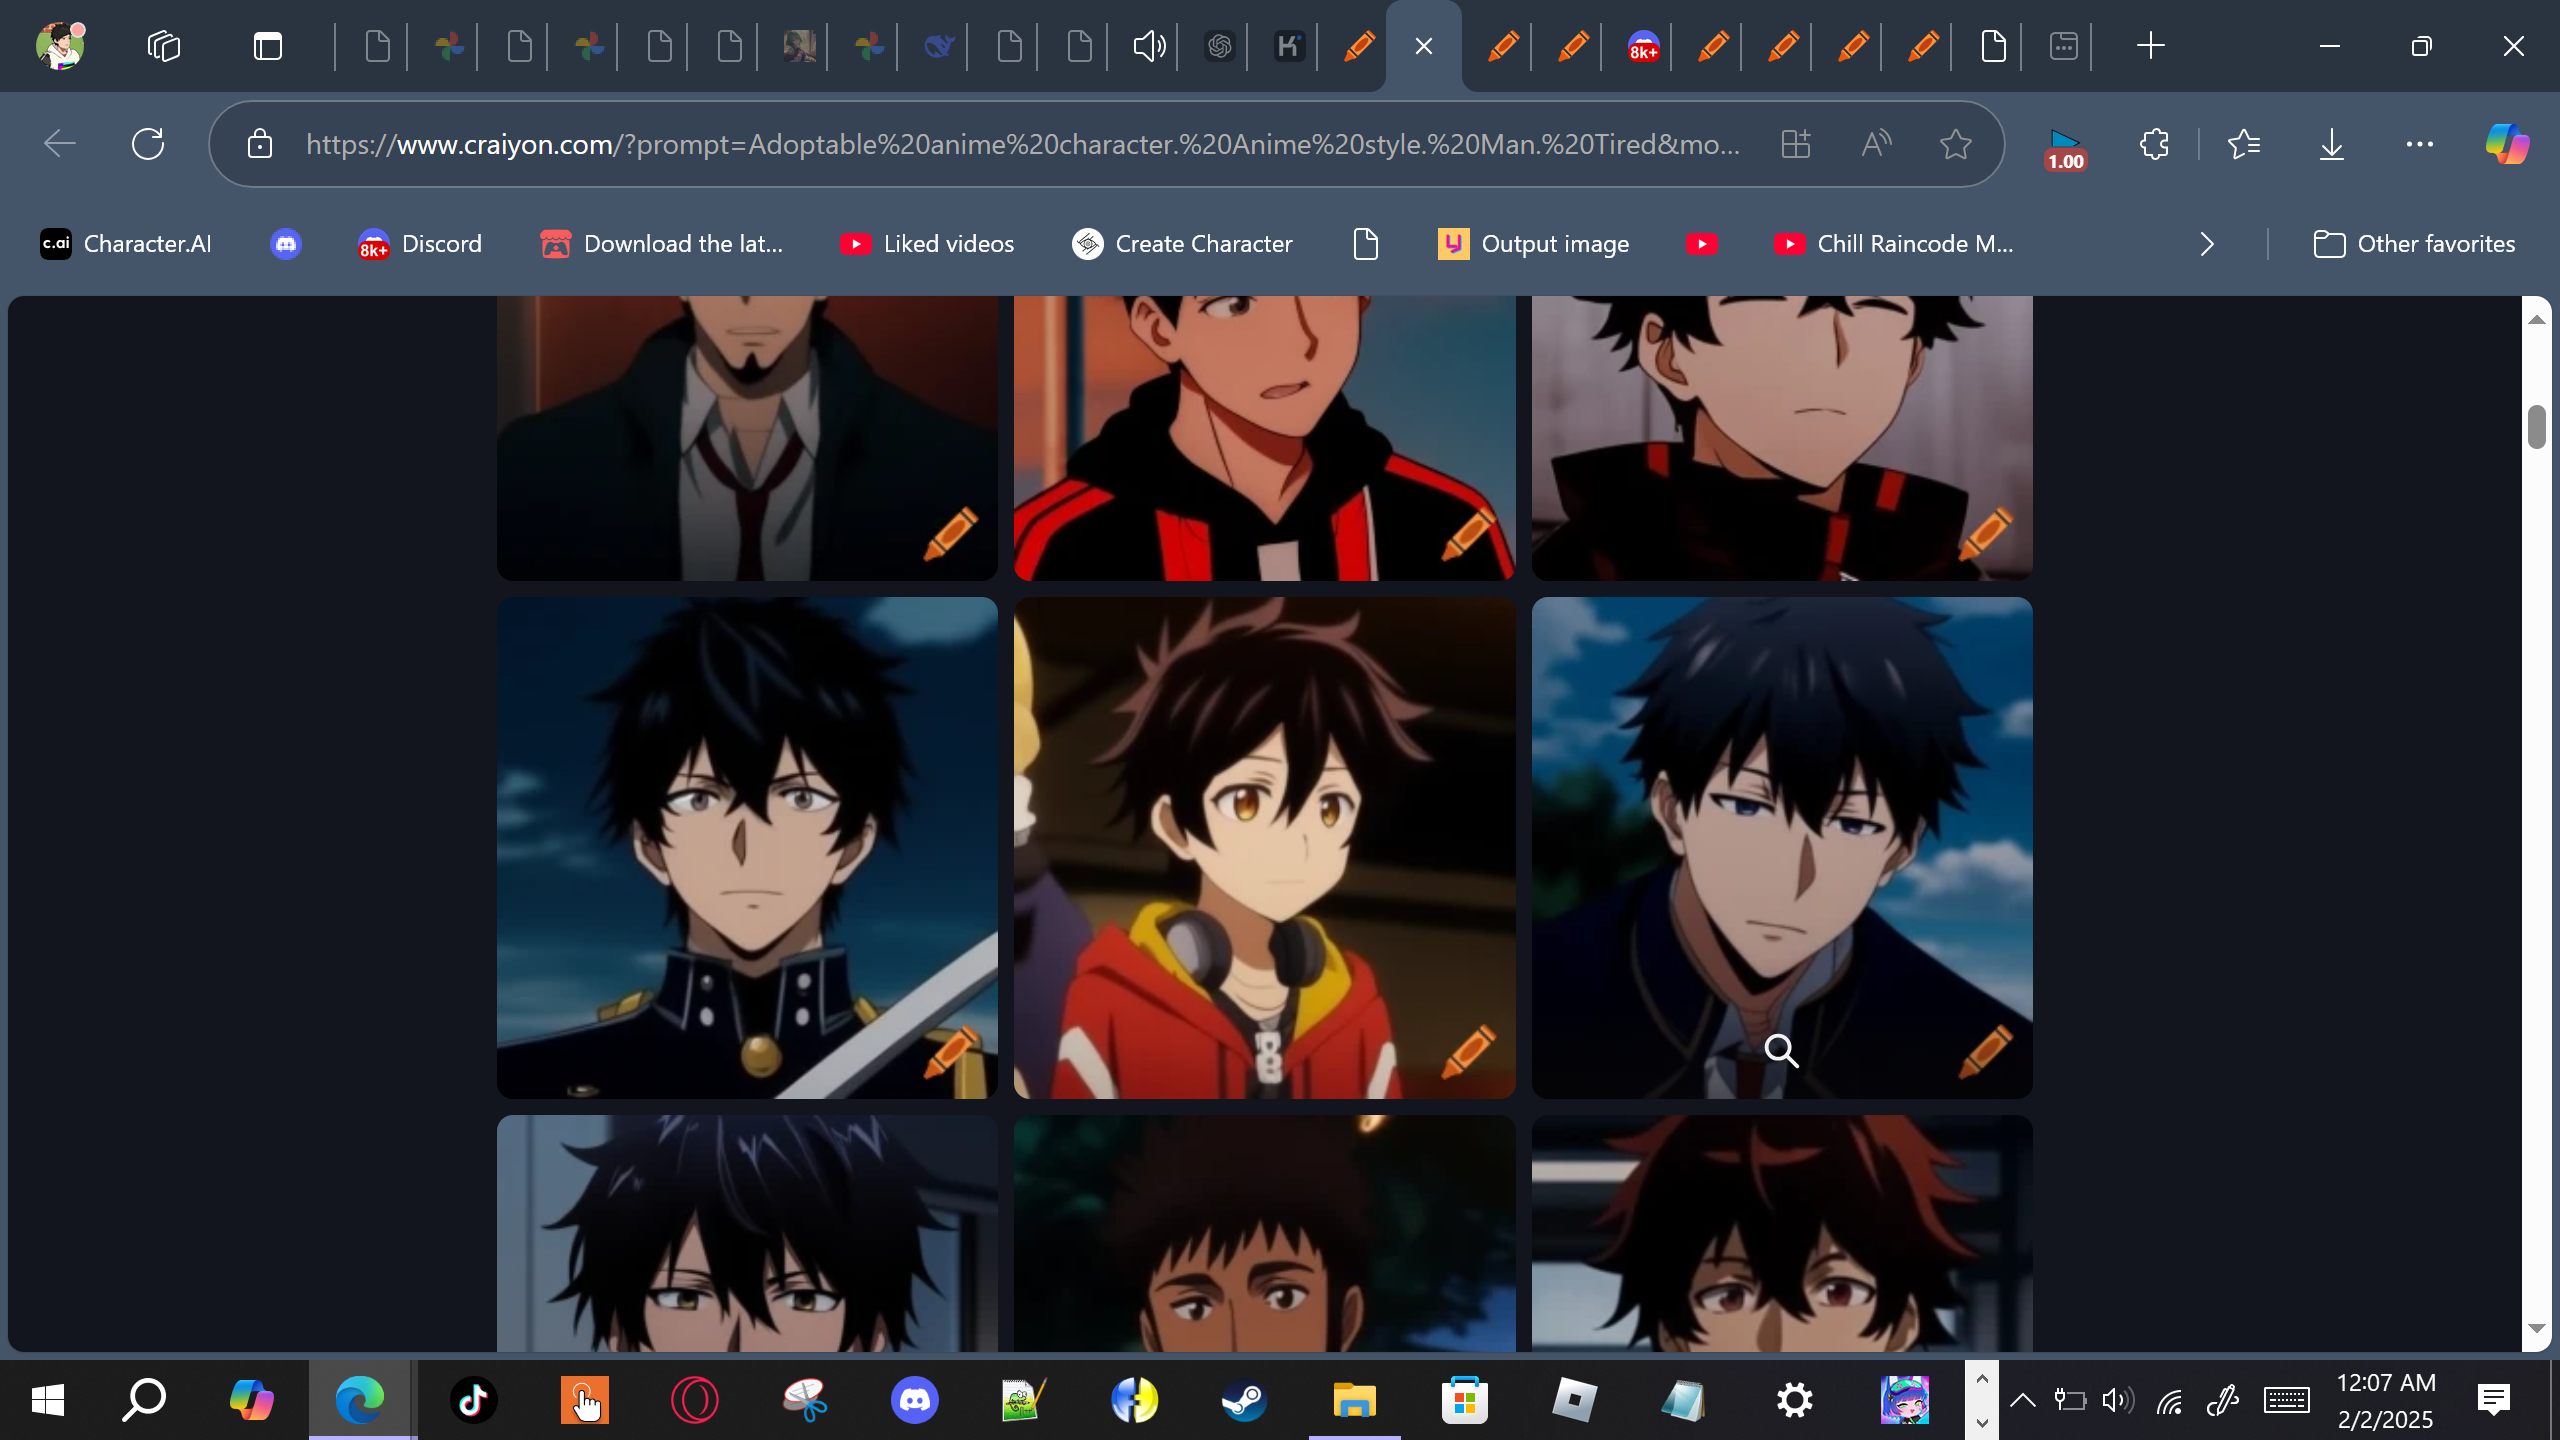Viewport: 2560px width, 1440px height.
Task: Click pencil edit icon on red hoodie headphones image
Action: click(x=1468, y=1051)
